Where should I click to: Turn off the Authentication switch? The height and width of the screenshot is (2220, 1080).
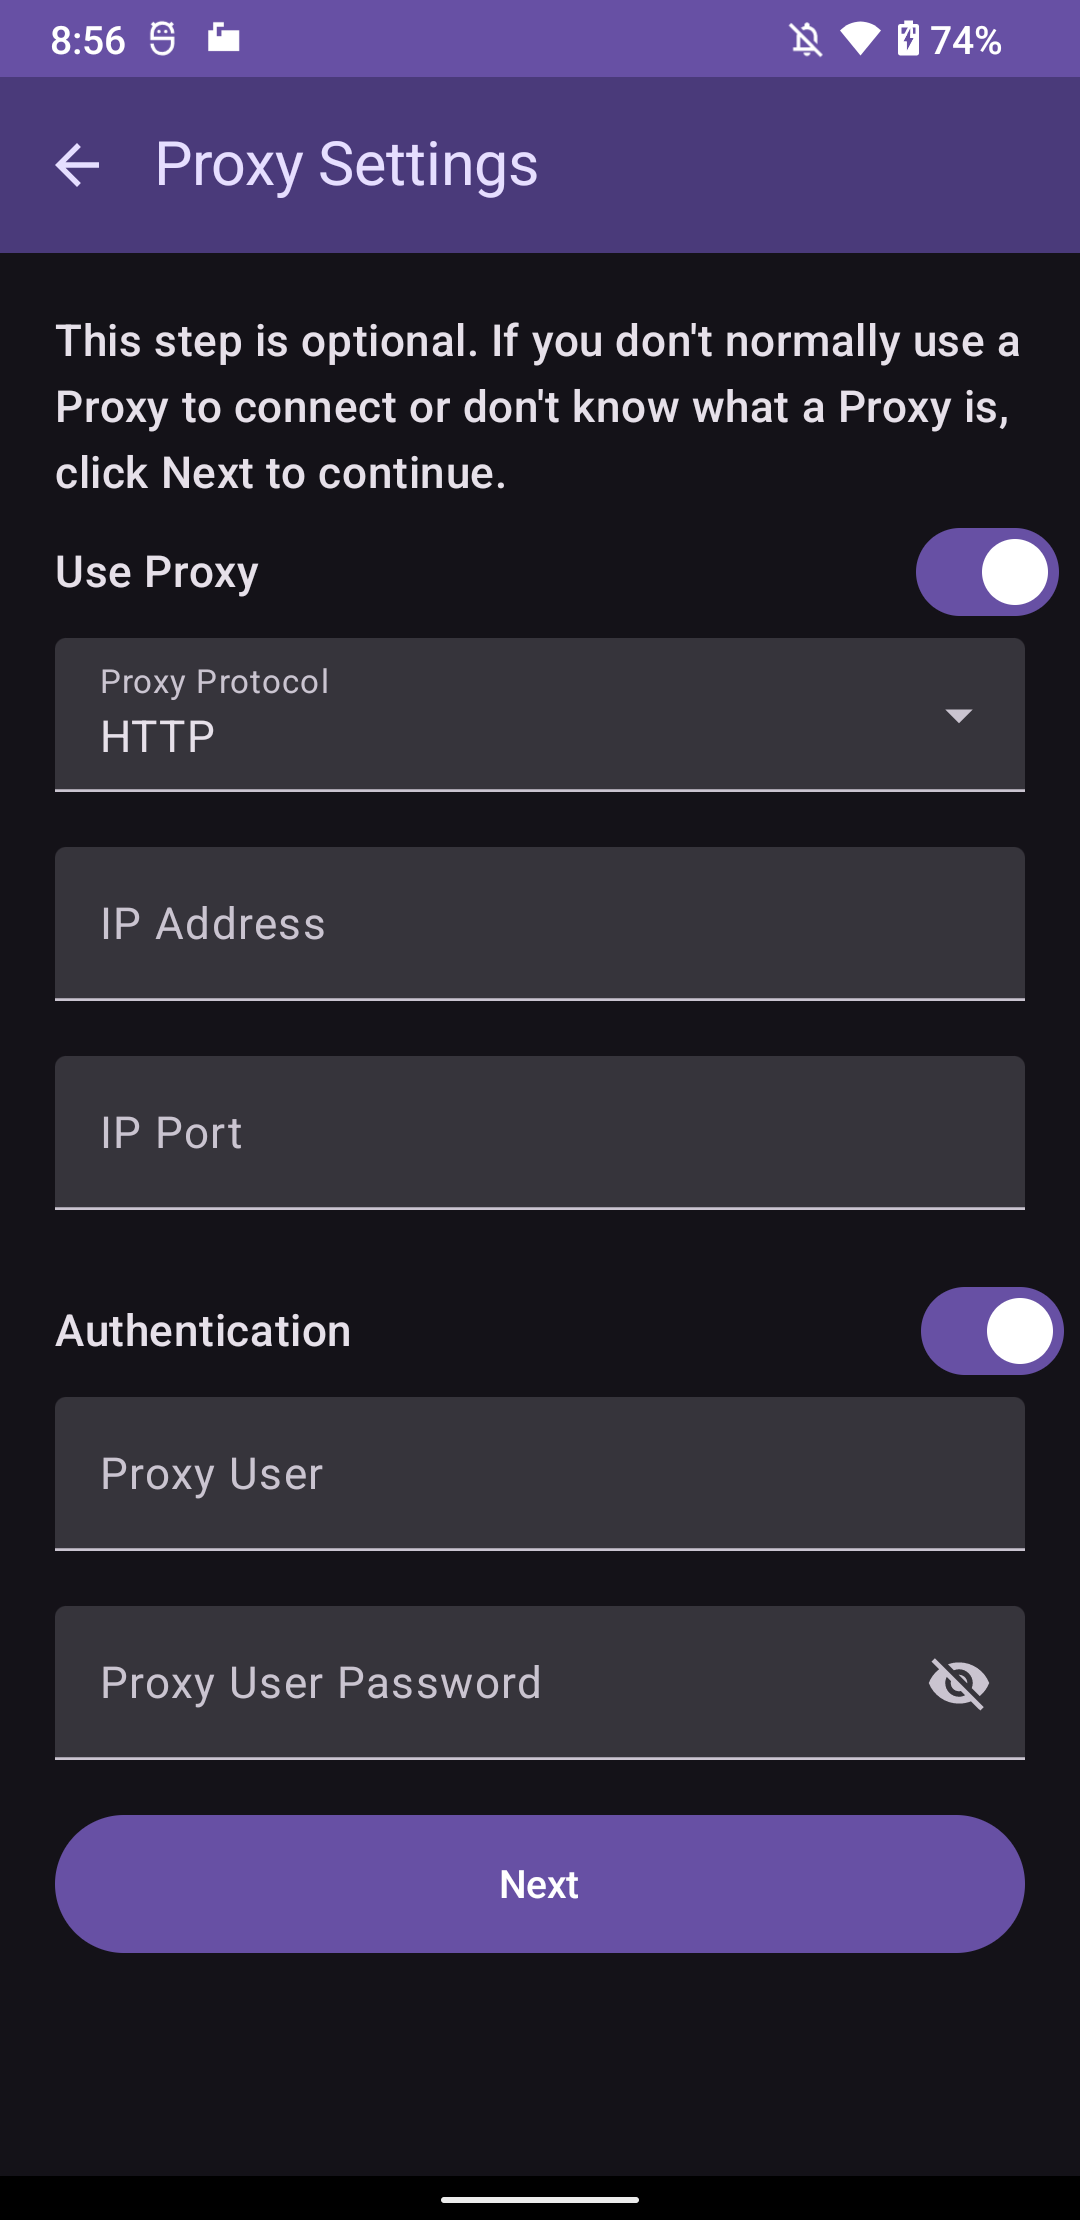(x=991, y=1331)
